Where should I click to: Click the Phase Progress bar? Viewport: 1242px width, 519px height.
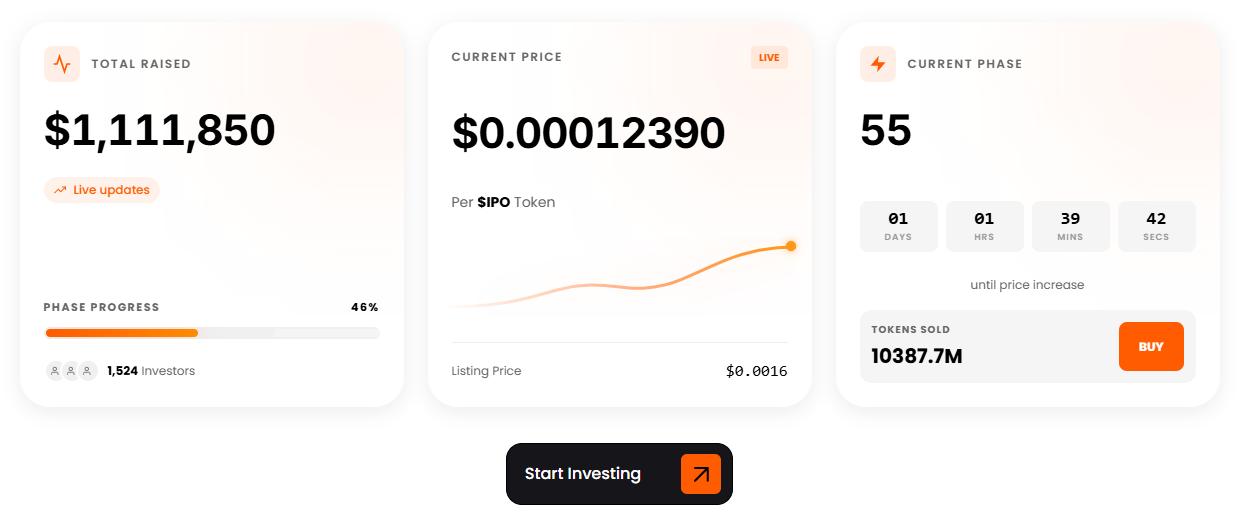211,333
